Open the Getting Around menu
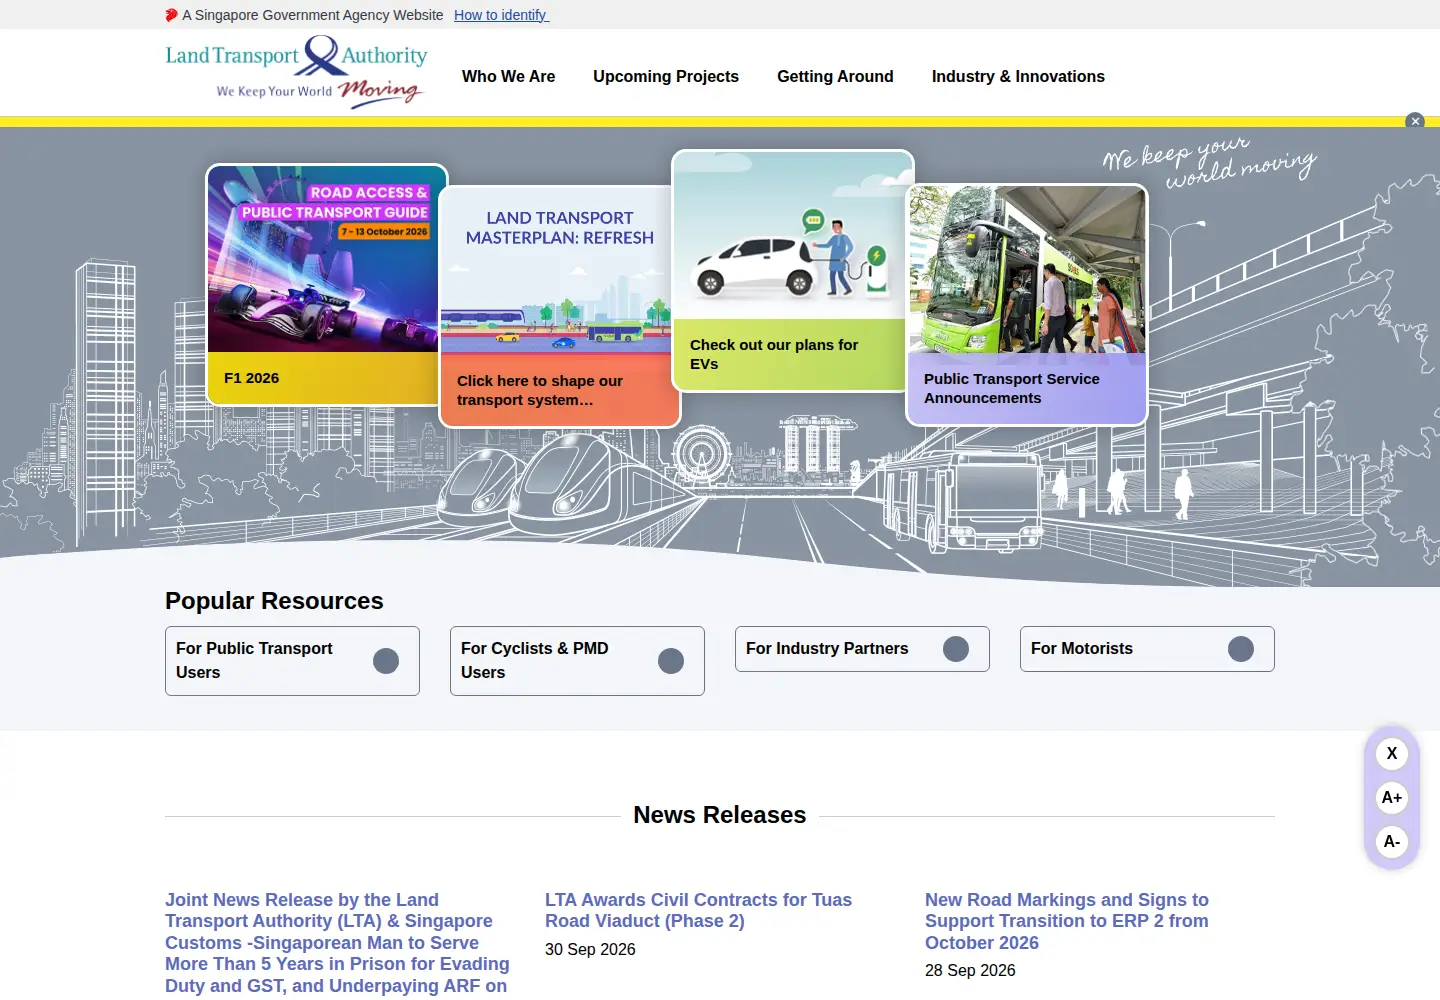This screenshot has height=1000, width=1440. [x=835, y=77]
